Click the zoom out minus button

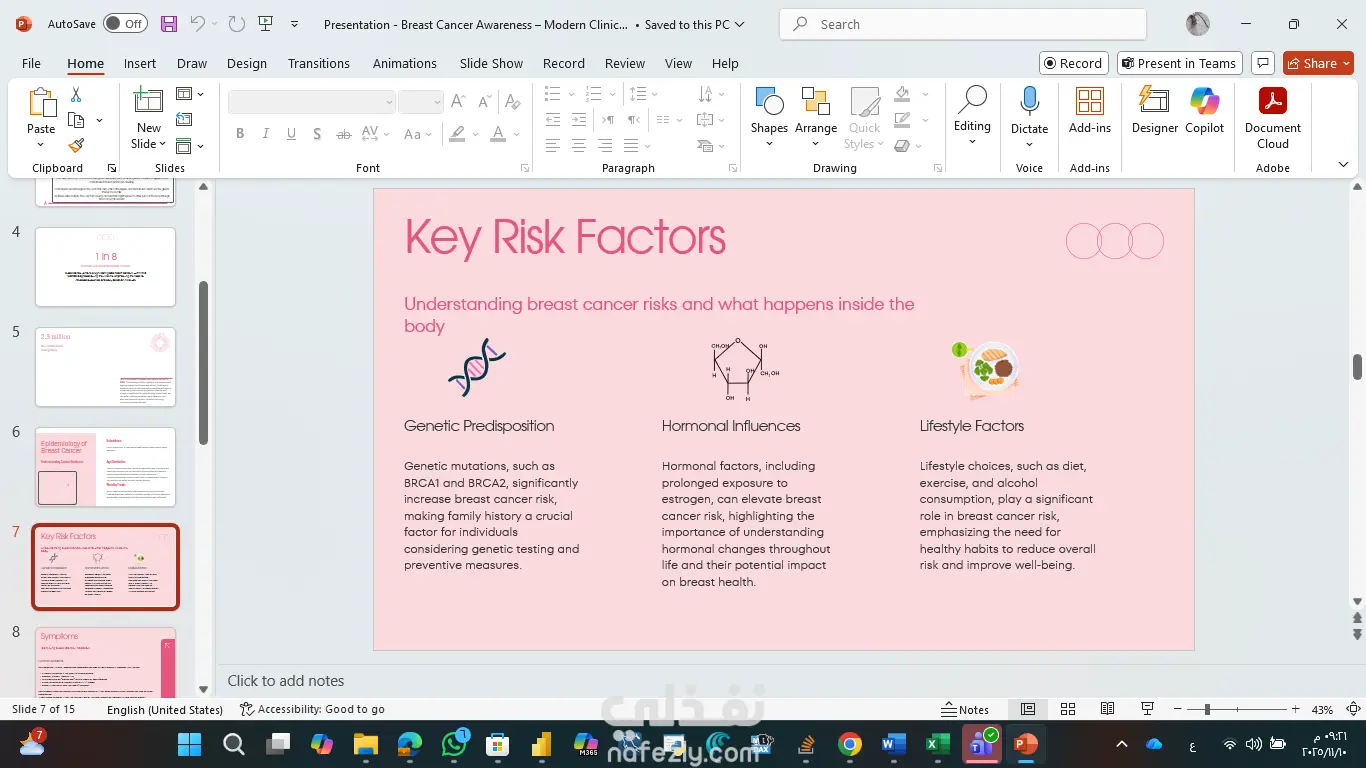pos(1180,709)
